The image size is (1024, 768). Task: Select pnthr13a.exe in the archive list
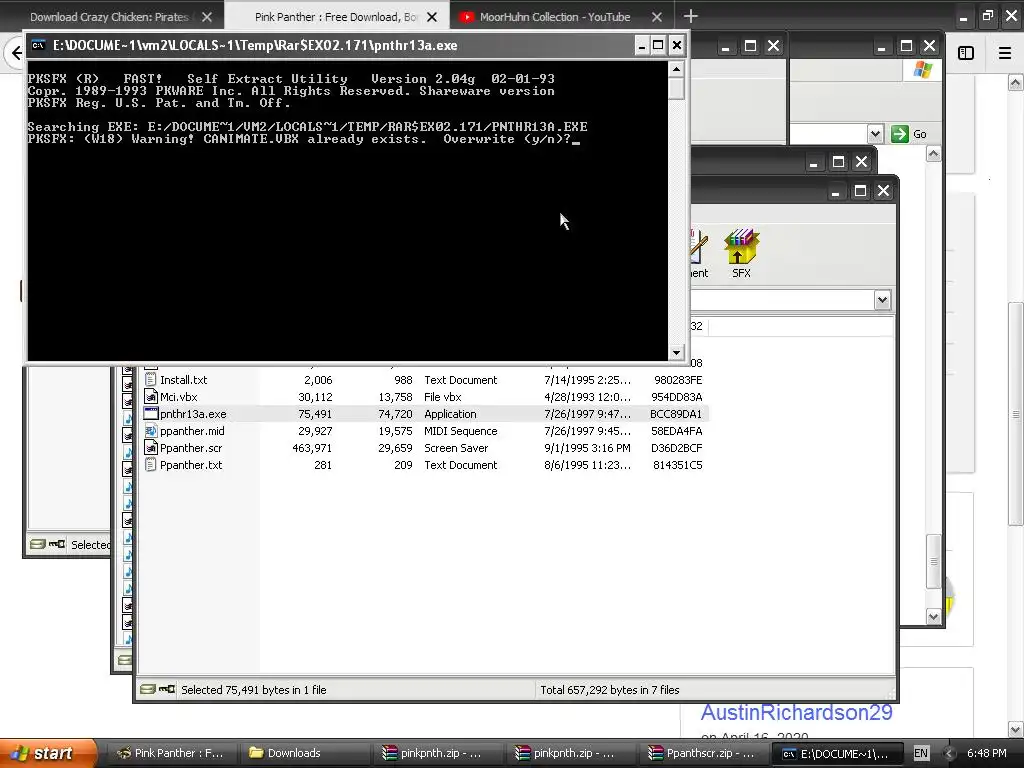coord(425,414)
